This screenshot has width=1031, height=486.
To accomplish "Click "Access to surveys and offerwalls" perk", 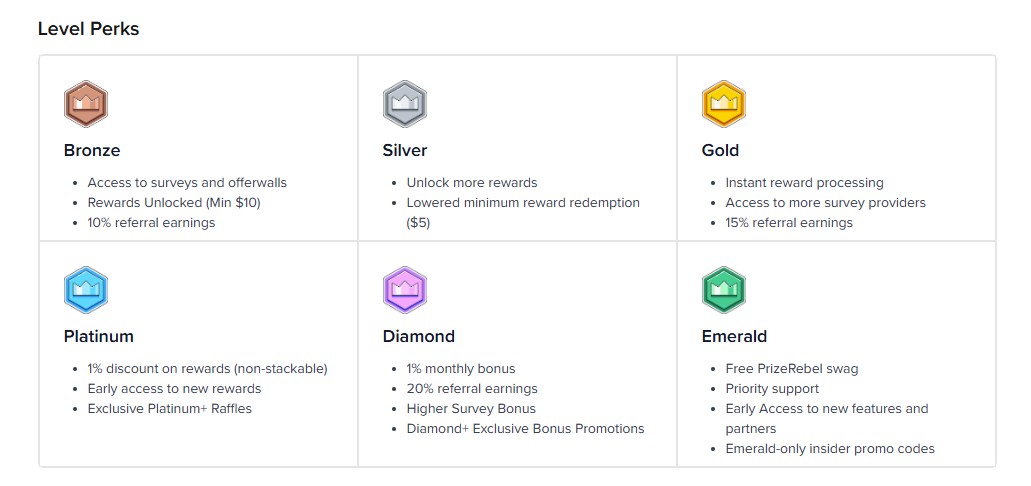I will (187, 183).
